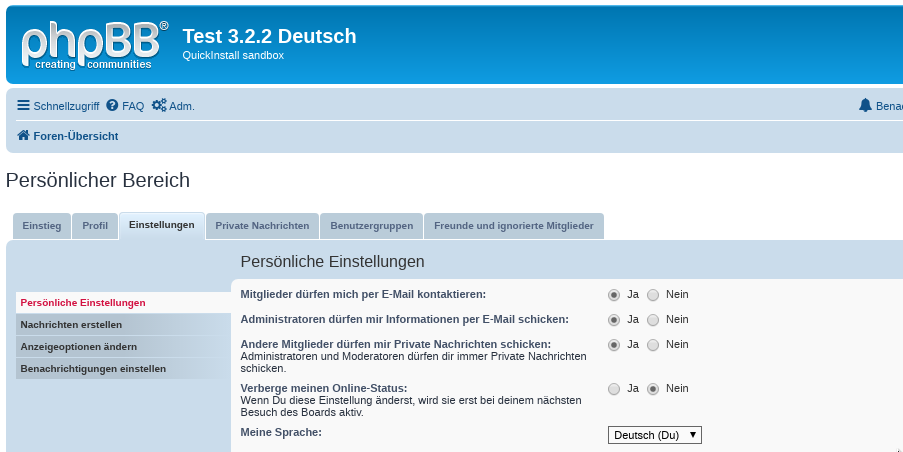The height and width of the screenshot is (452, 903).
Task: Select Nein for E-Mail kontaktieren by Mitglieder
Action: (x=652, y=295)
